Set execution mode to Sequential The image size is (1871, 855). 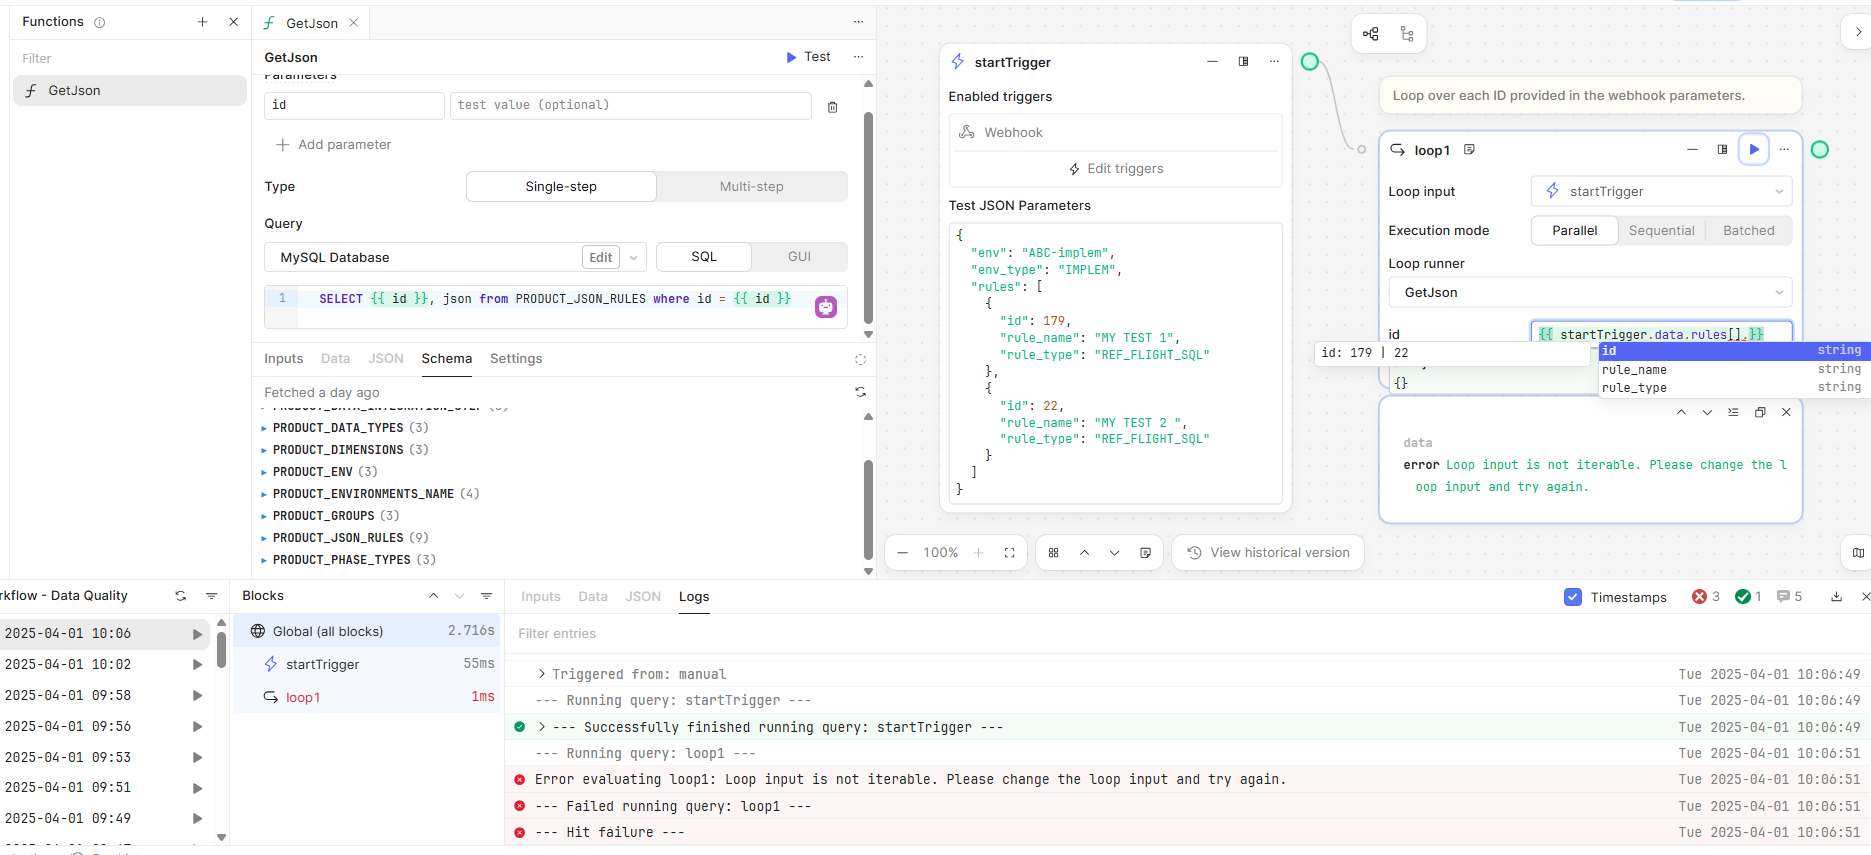coord(1661,230)
